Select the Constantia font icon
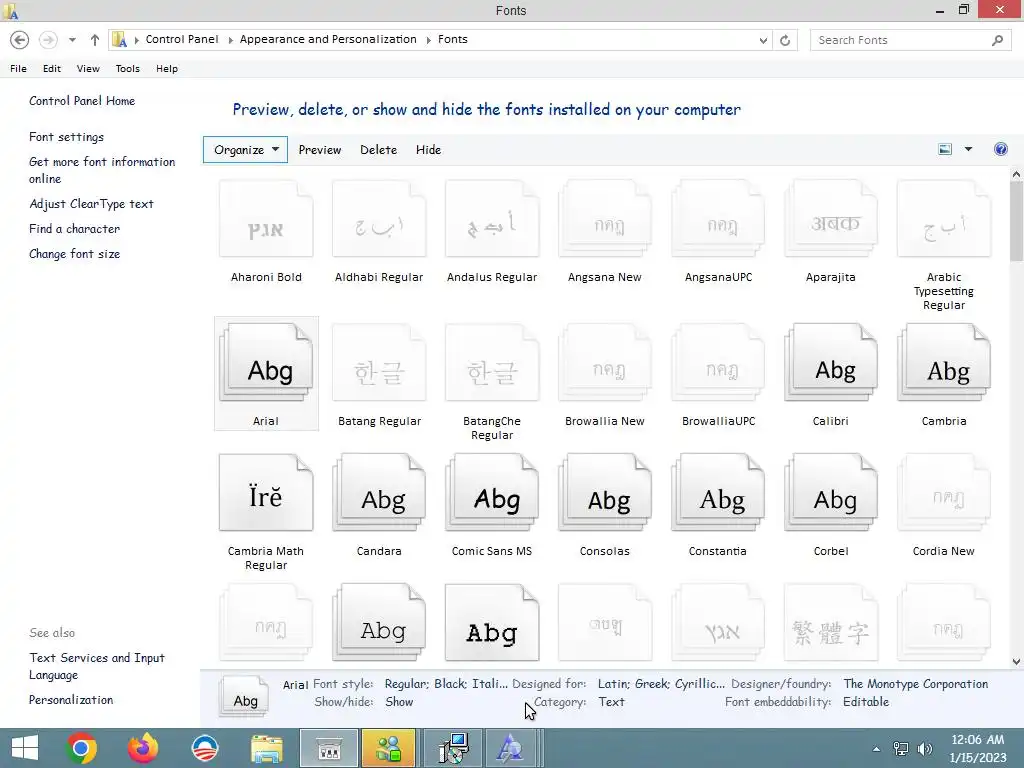The image size is (1024, 768). [718, 492]
